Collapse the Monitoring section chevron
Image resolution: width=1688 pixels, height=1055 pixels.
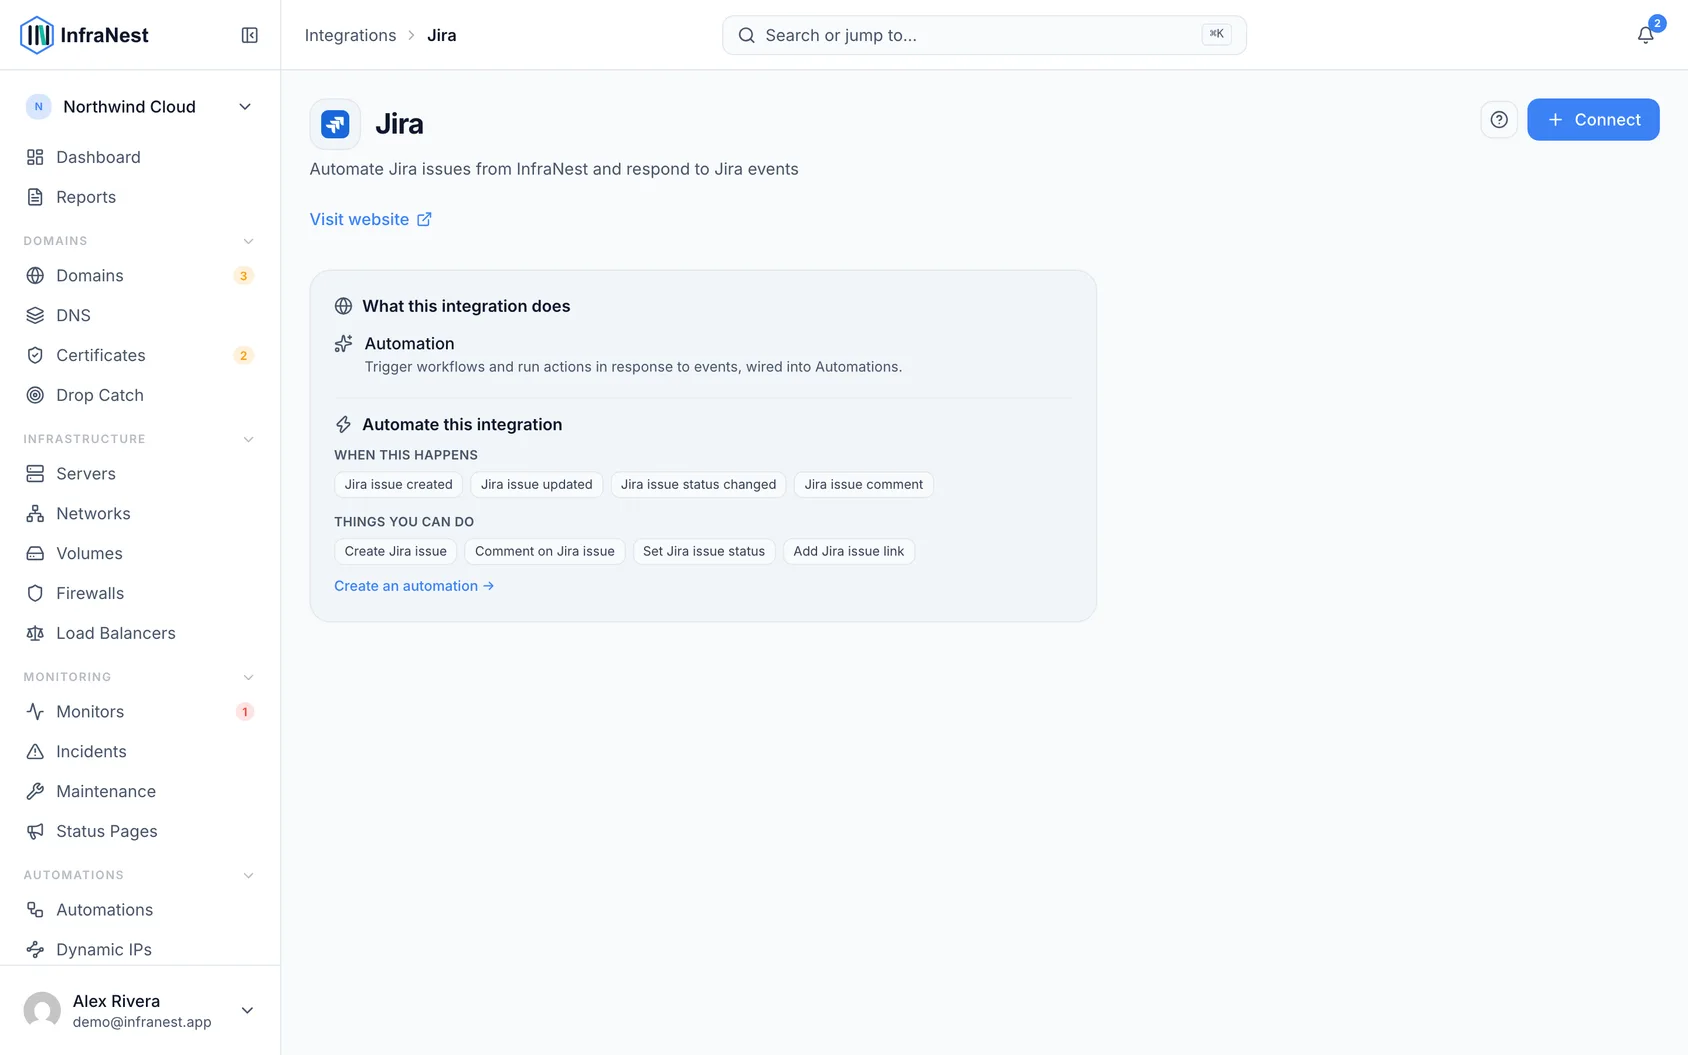pyautogui.click(x=248, y=677)
